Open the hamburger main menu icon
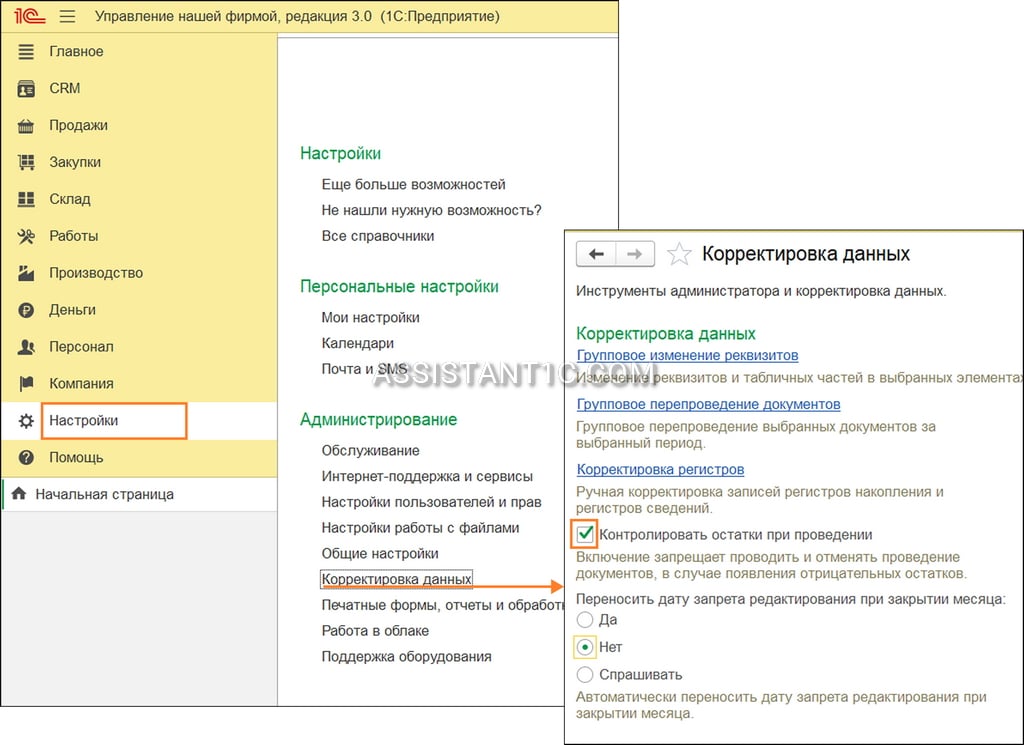 click(67, 16)
